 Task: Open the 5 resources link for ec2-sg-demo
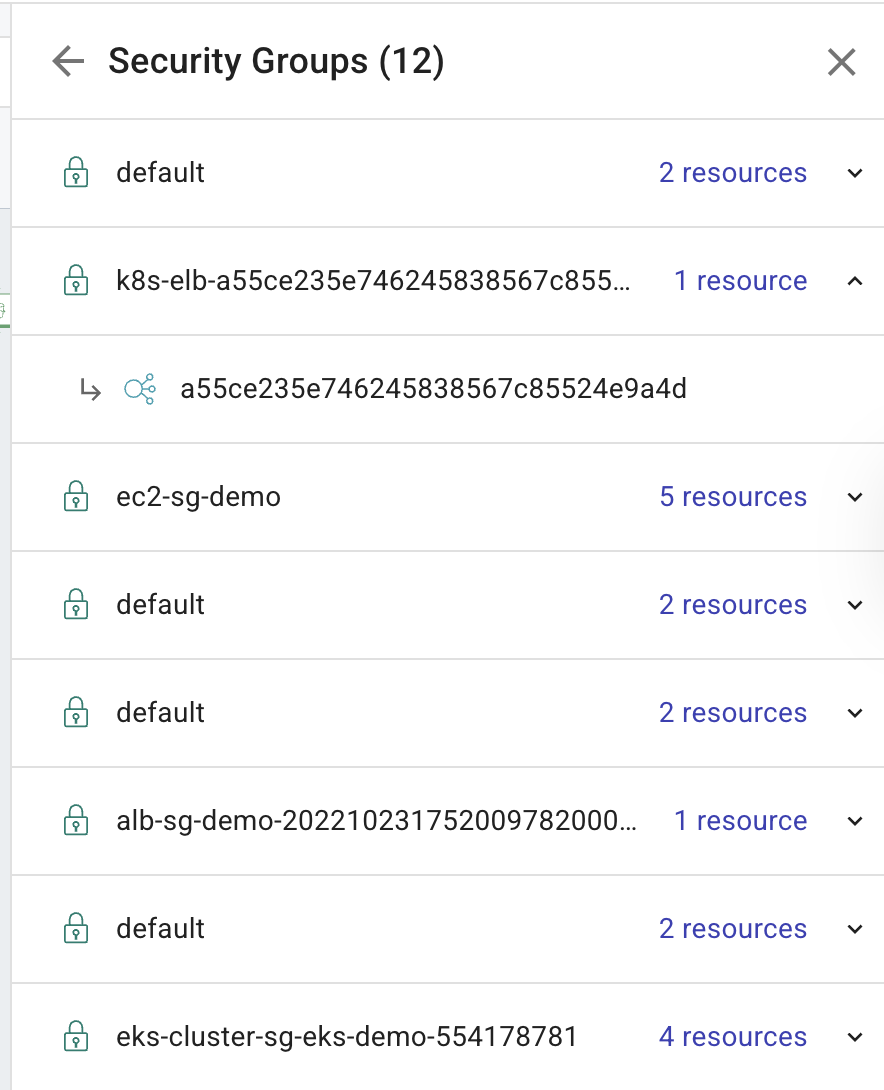point(733,497)
